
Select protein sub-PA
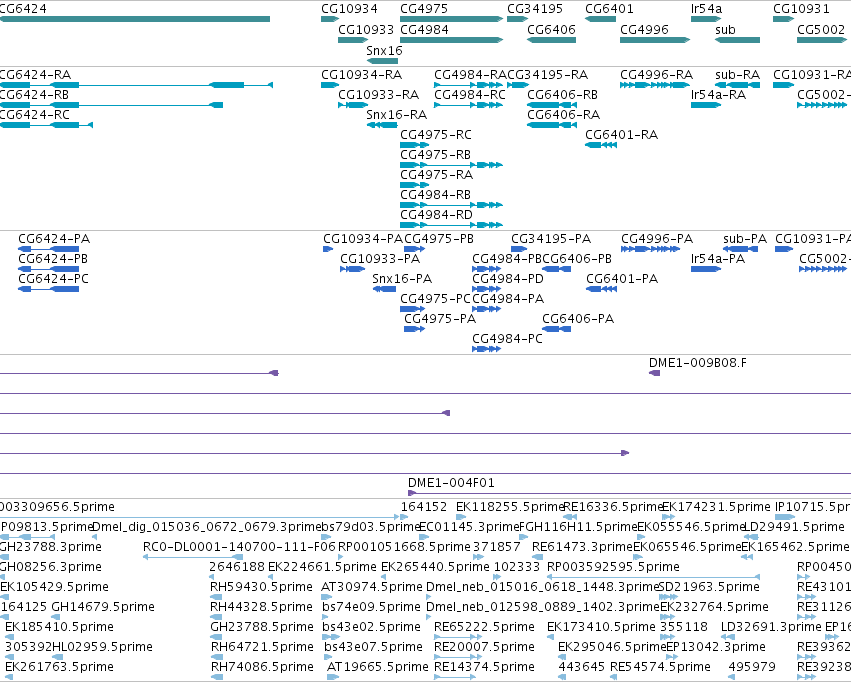(x=741, y=249)
